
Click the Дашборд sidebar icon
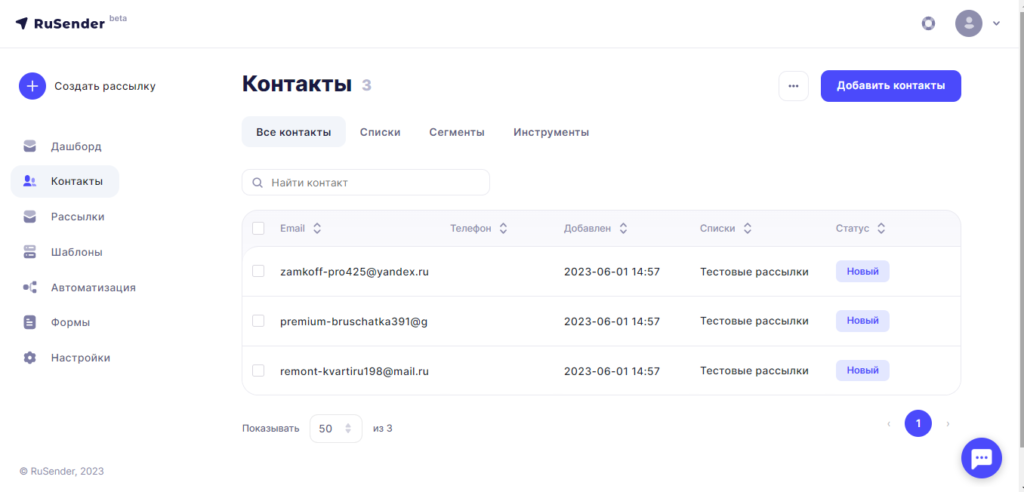29,146
